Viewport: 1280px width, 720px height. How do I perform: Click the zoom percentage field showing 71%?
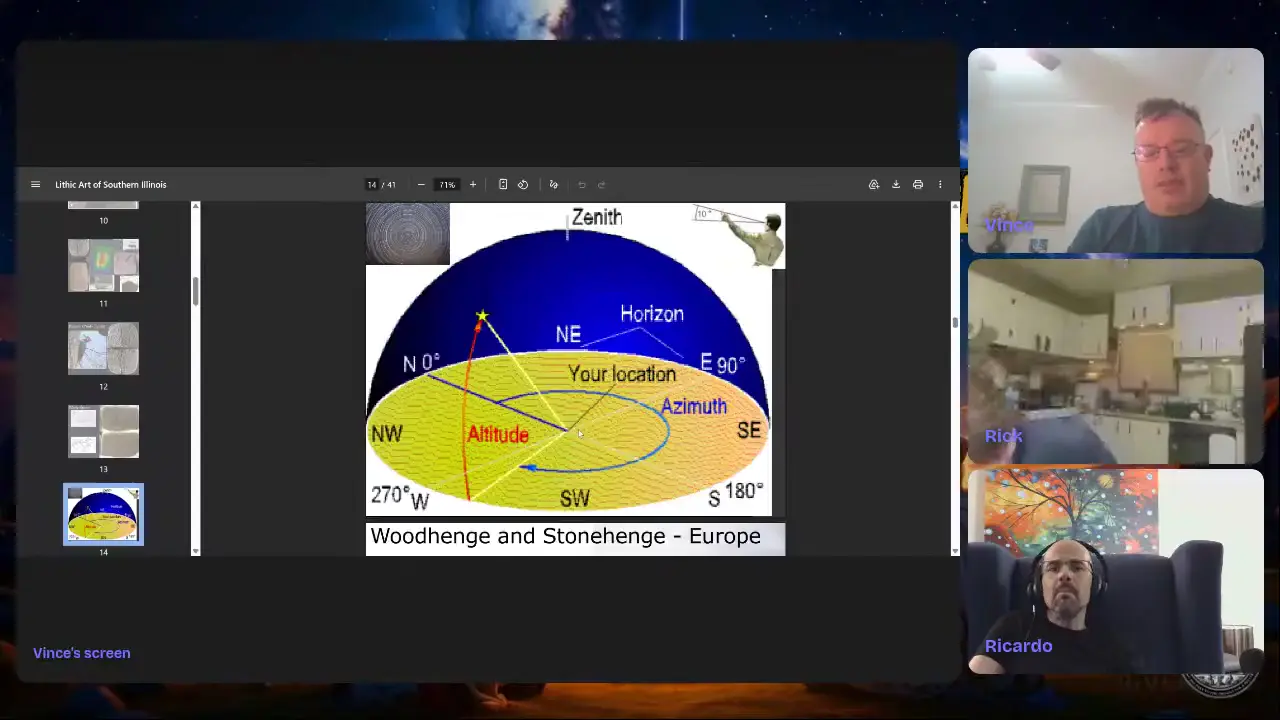pyautogui.click(x=447, y=184)
